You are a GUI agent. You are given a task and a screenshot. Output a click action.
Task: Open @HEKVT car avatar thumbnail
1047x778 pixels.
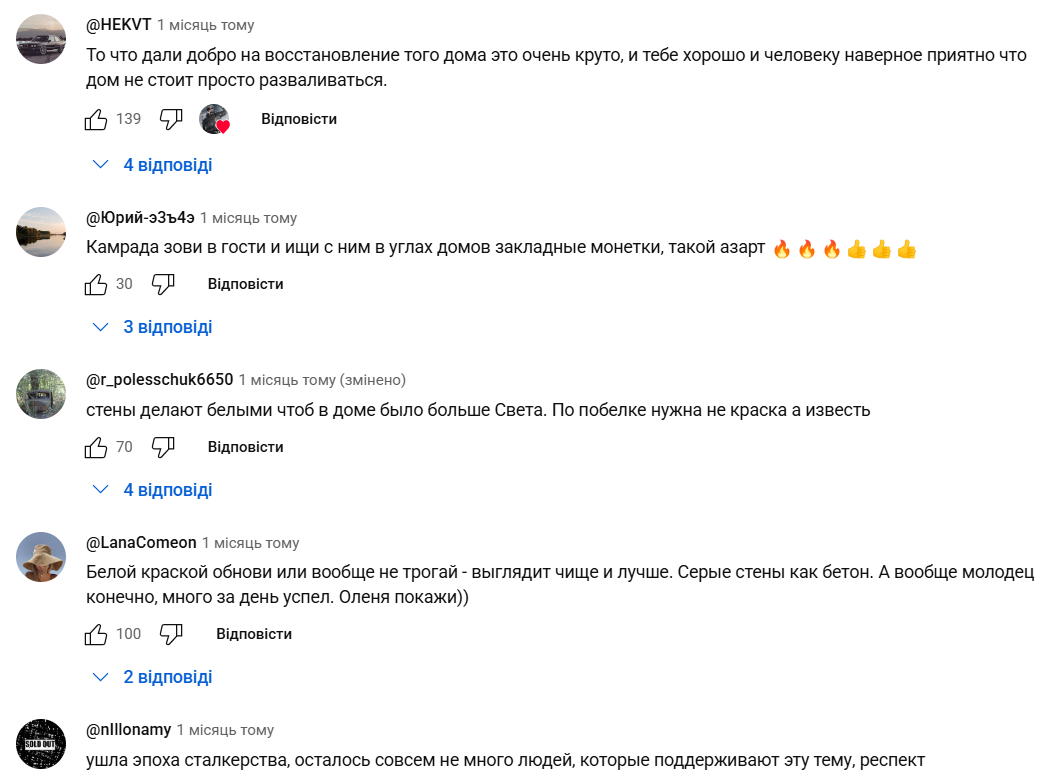pyautogui.click(x=41, y=39)
